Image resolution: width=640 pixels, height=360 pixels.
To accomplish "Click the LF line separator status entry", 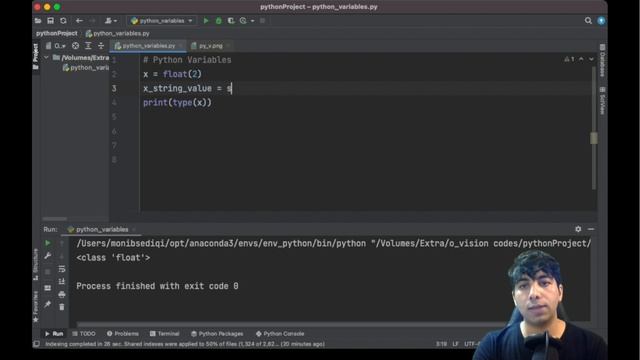I will (x=455, y=344).
